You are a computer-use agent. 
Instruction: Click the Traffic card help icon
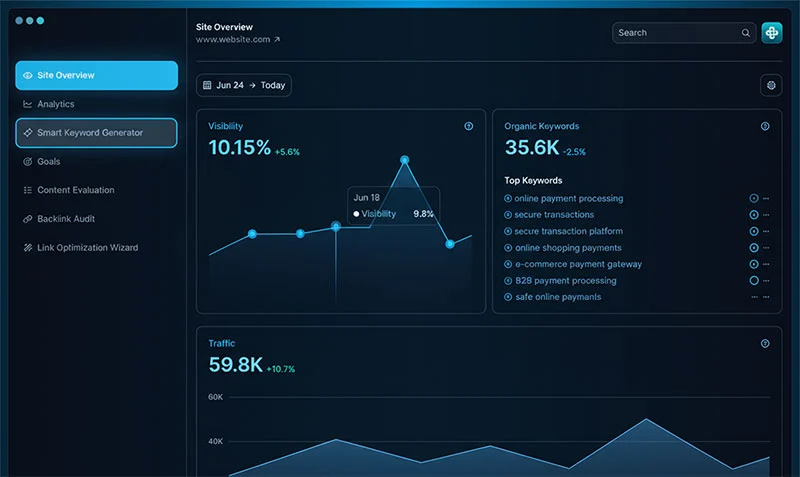(x=765, y=344)
